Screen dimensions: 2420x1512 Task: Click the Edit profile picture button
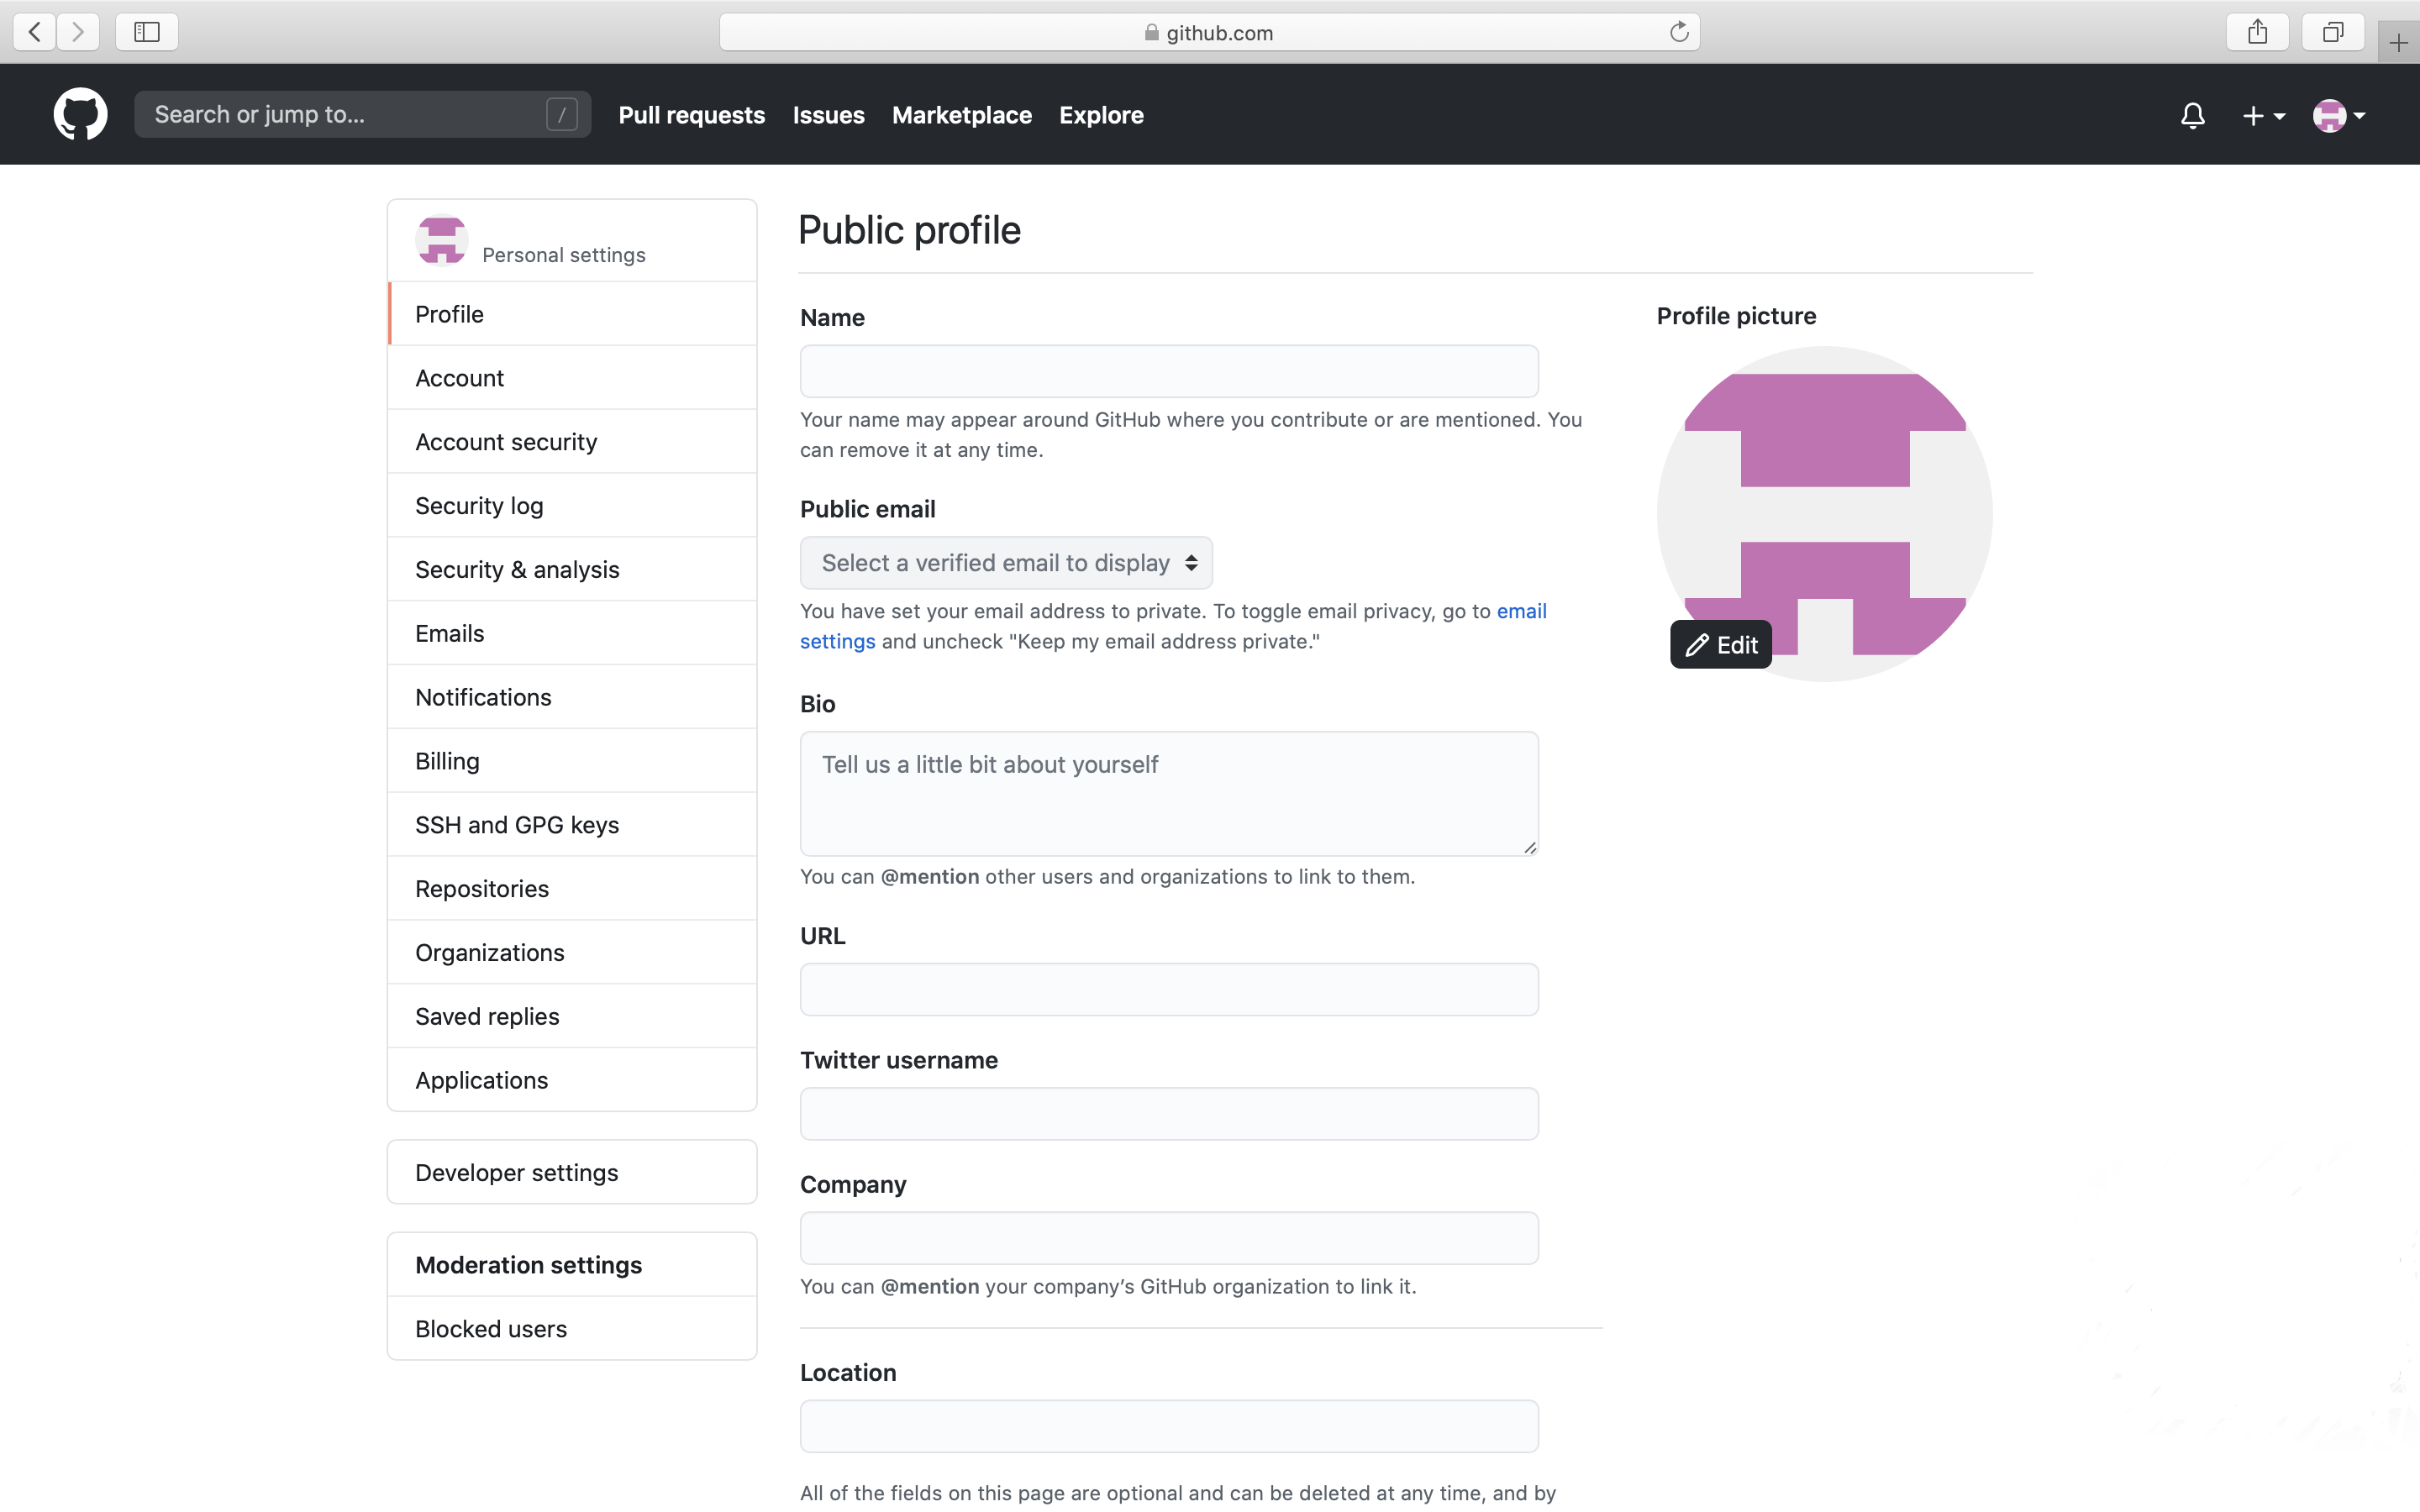[1721, 645]
